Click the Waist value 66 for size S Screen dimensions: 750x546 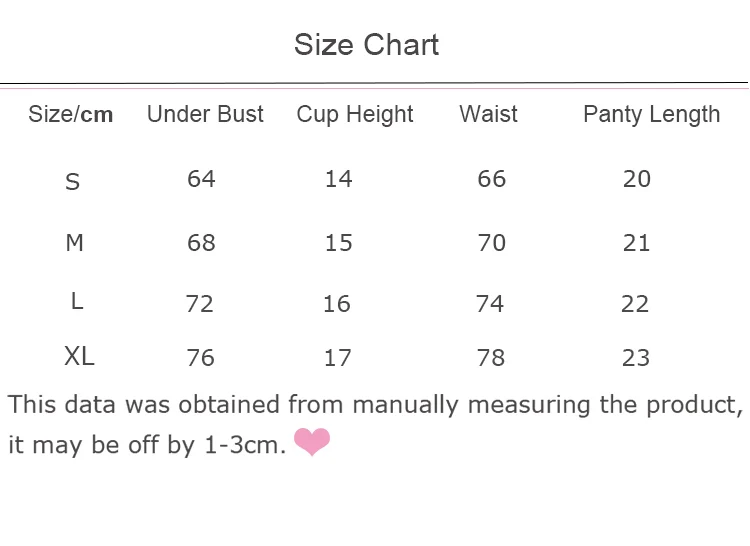coord(491,179)
